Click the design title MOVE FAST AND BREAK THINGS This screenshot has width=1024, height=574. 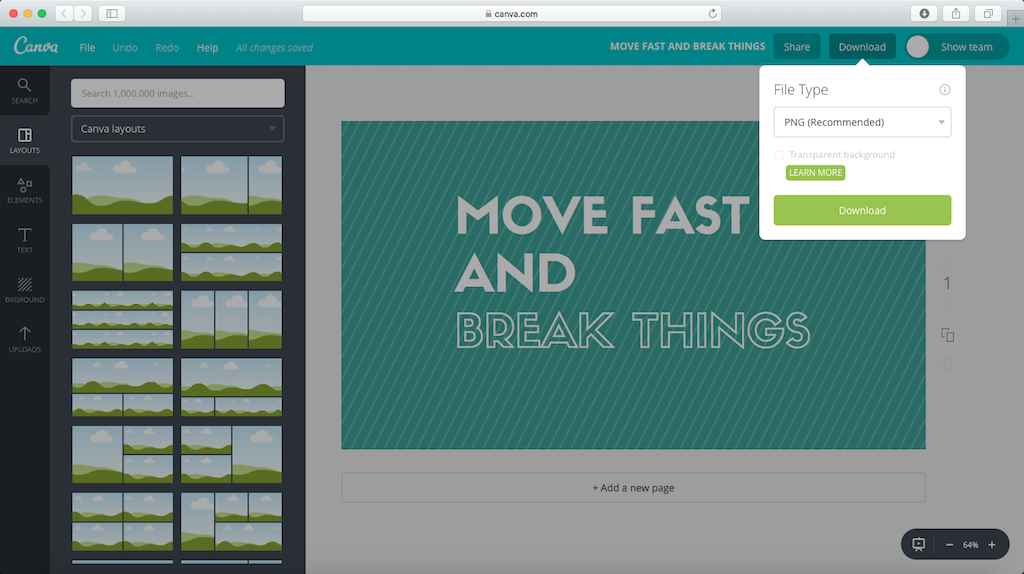tap(687, 46)
